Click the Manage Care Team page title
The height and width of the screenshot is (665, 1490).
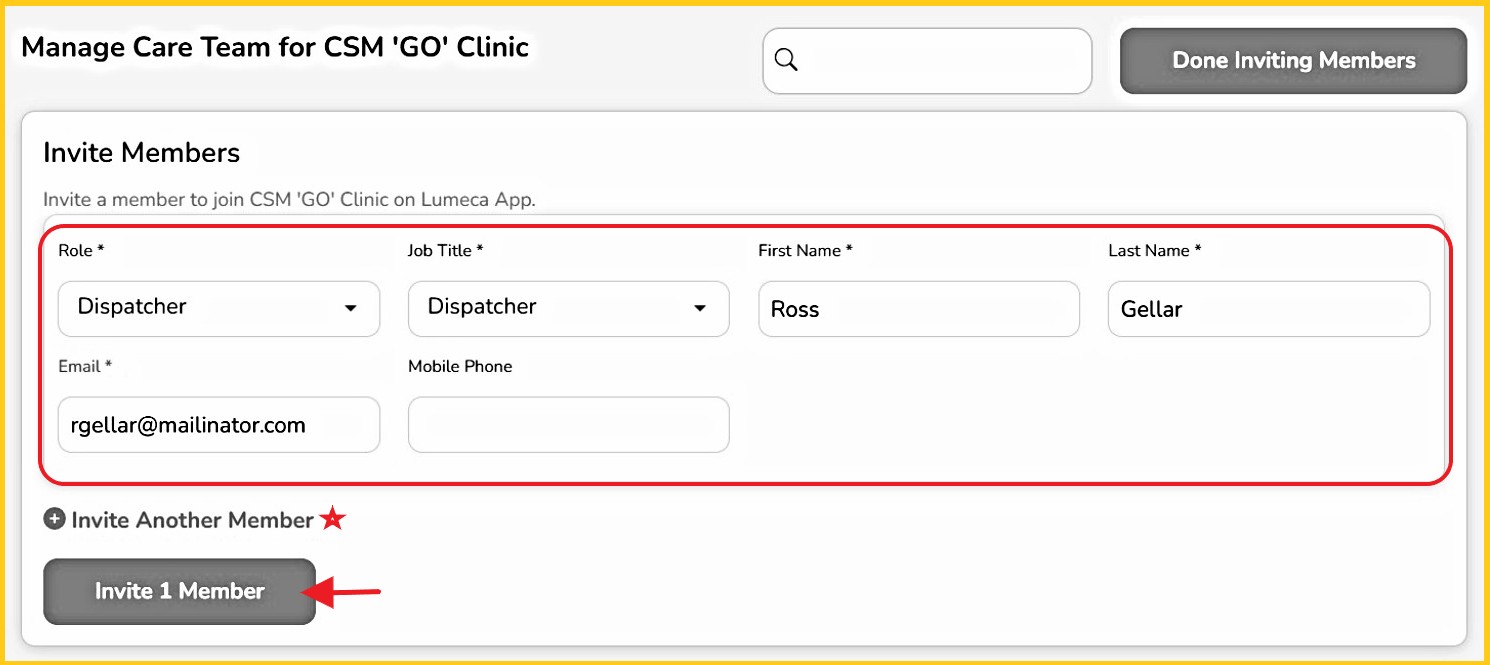pos(275,47)
